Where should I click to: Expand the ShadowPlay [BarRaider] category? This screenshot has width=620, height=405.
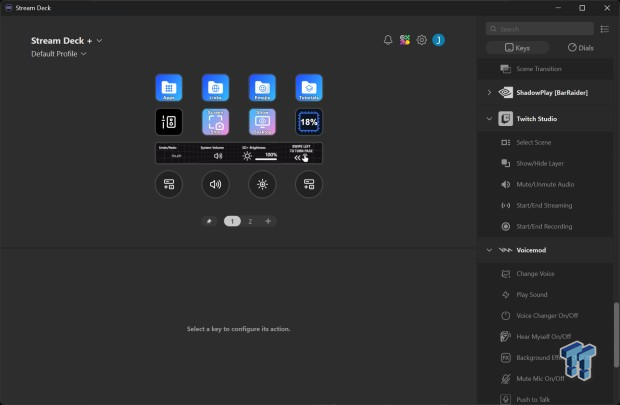tap(489, 93)
